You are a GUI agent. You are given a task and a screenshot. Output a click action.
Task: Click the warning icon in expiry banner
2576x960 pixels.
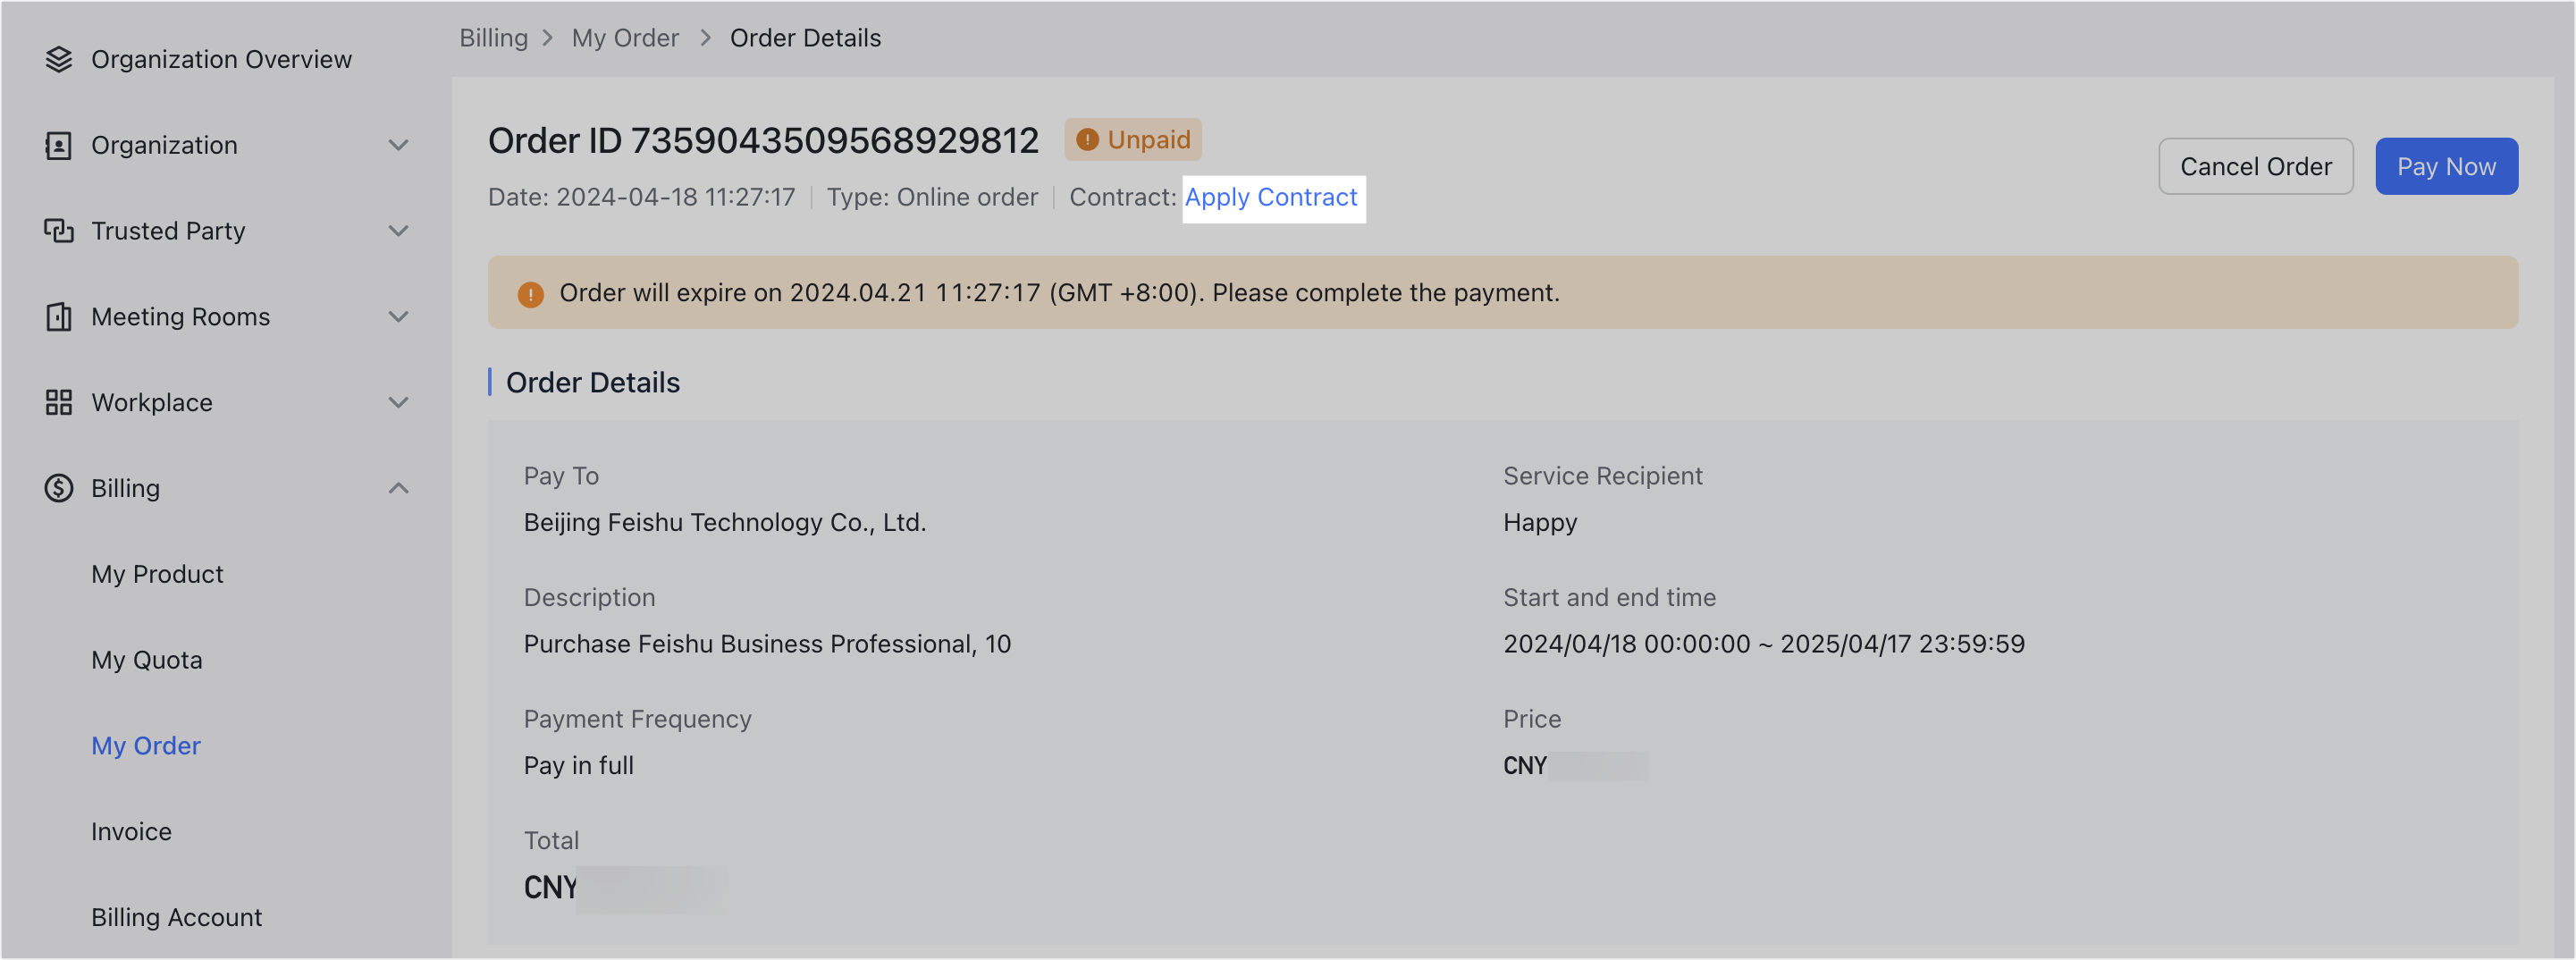coord(531,294)
